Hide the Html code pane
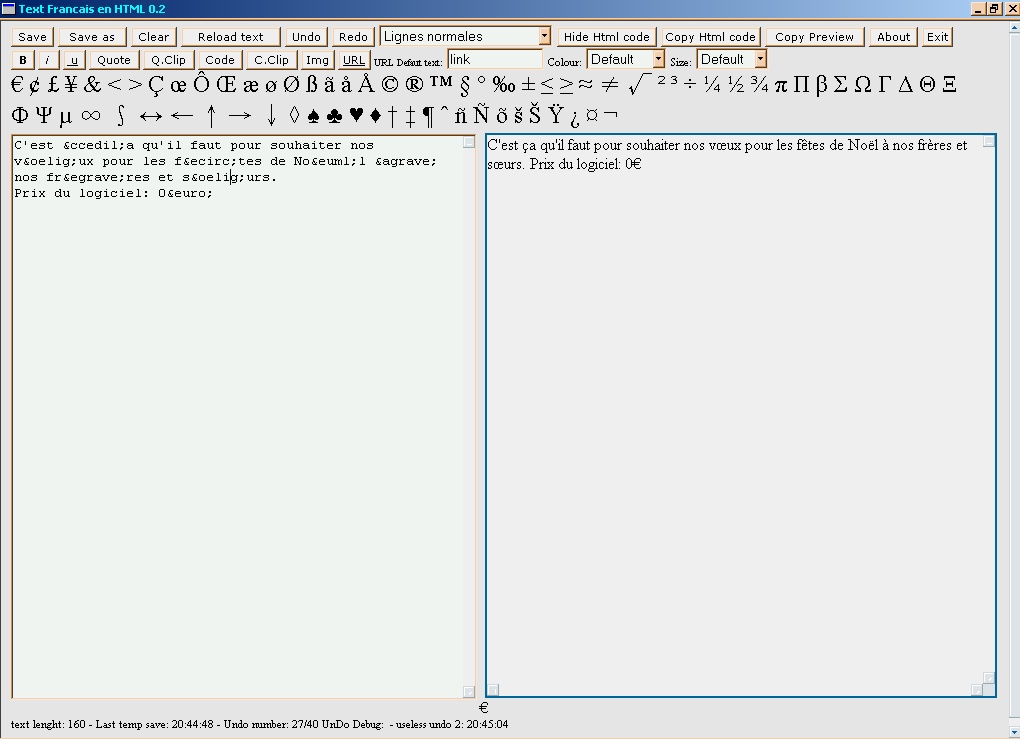The width and height of the screenshot is (1020, 739). point(606,37)
